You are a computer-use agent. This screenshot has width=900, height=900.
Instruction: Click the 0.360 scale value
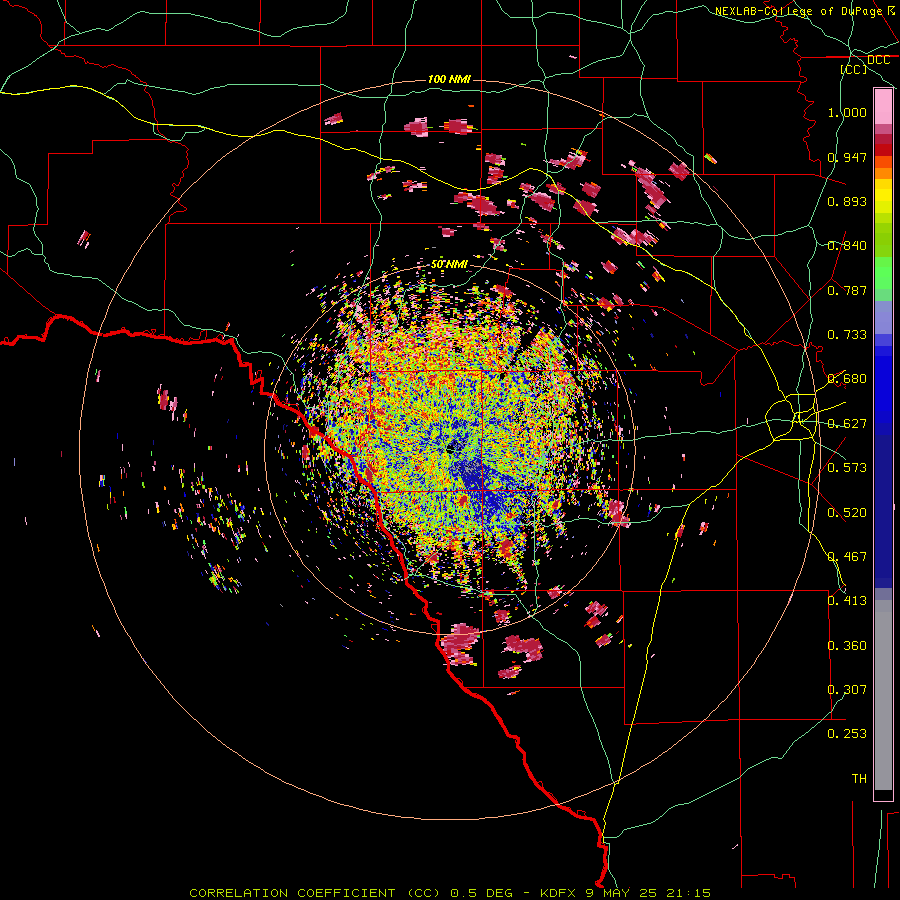coord(847,646)
